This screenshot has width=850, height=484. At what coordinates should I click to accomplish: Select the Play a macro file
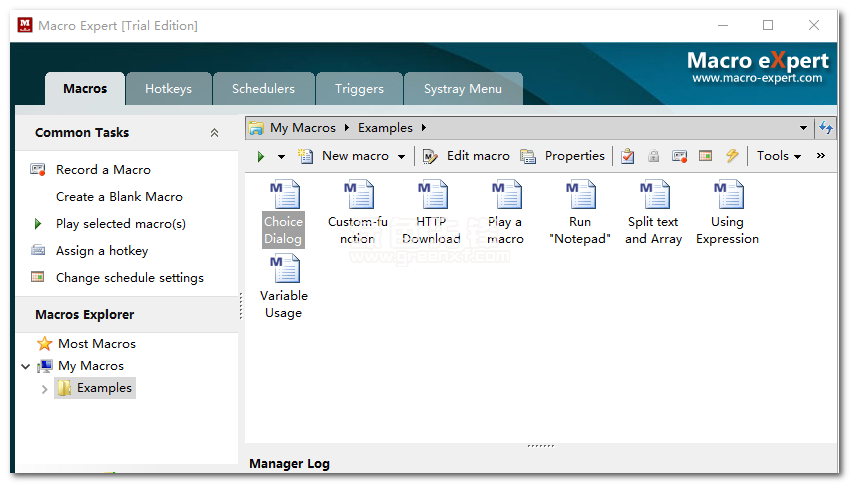coord(505,214)
